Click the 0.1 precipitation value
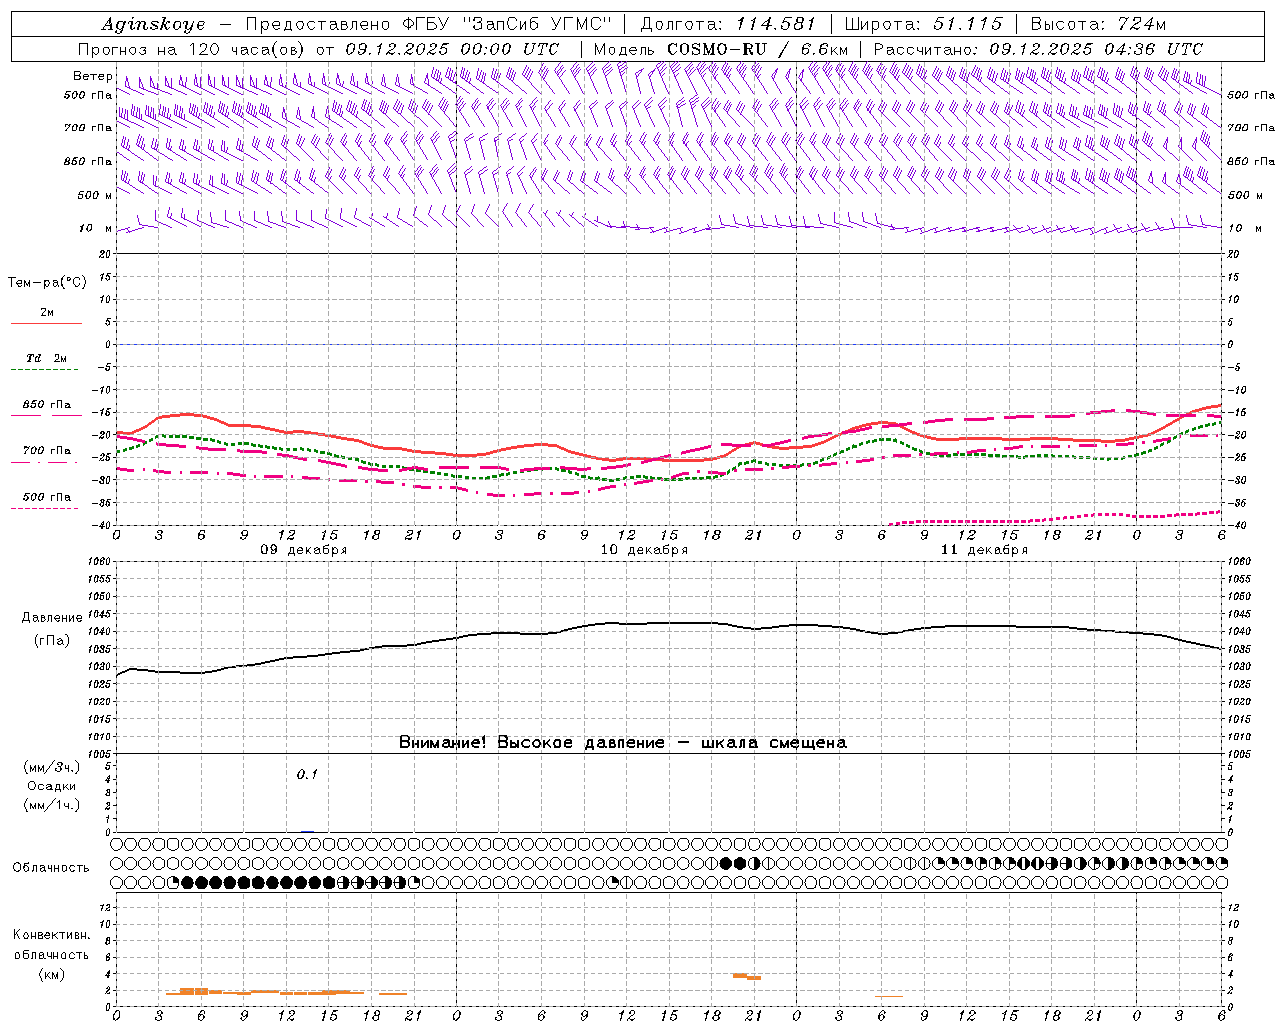 [307, 774]
